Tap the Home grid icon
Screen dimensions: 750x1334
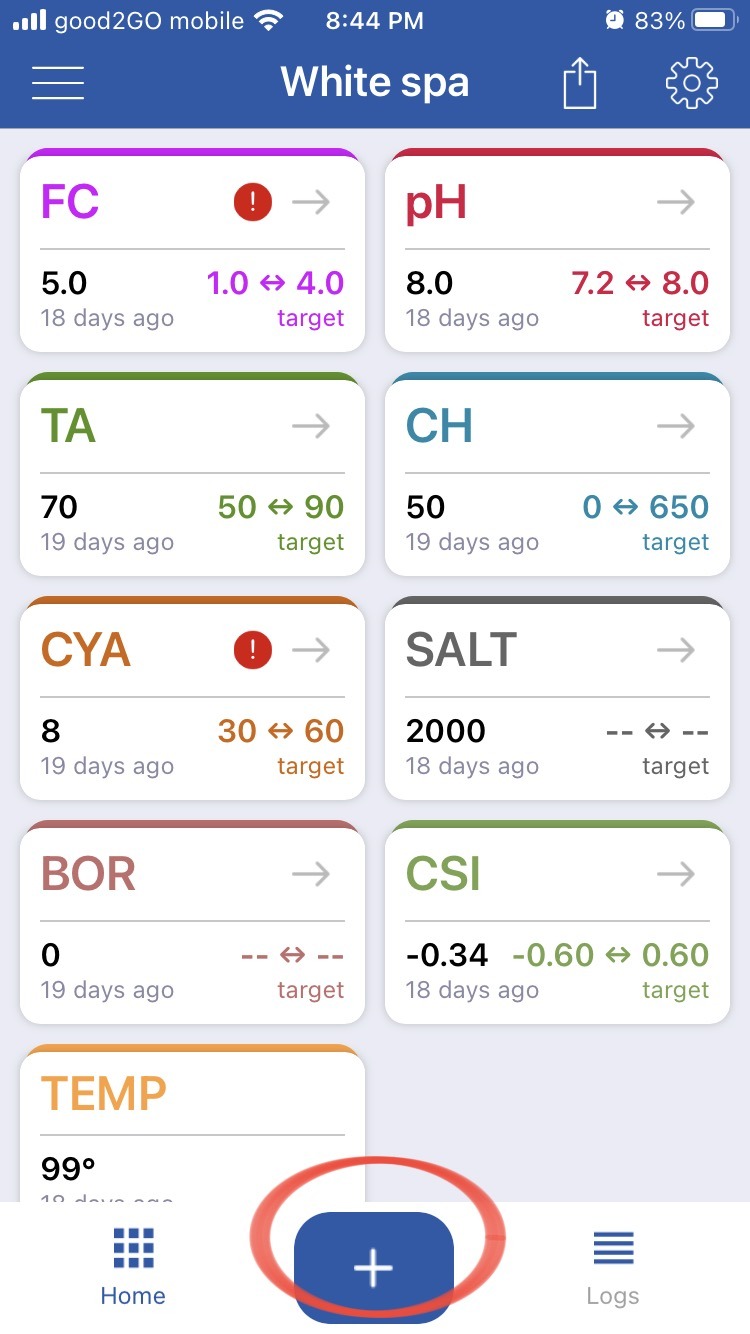[133, 1248]
